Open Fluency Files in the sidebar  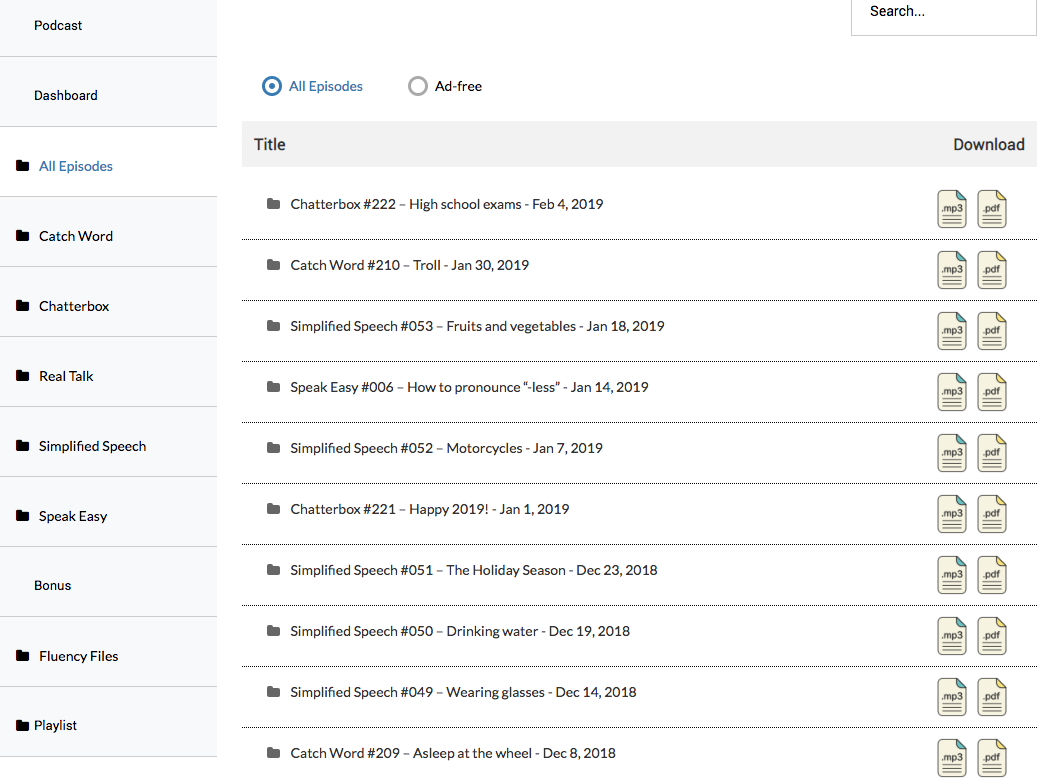click(x=78, y=656)
